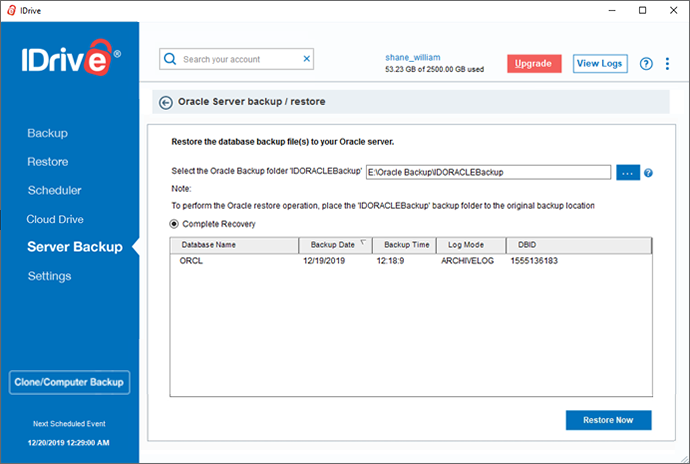690x464 pixels.
Task: Click the DBID column header
Action: pyautogui.click(x=579, y=245)
